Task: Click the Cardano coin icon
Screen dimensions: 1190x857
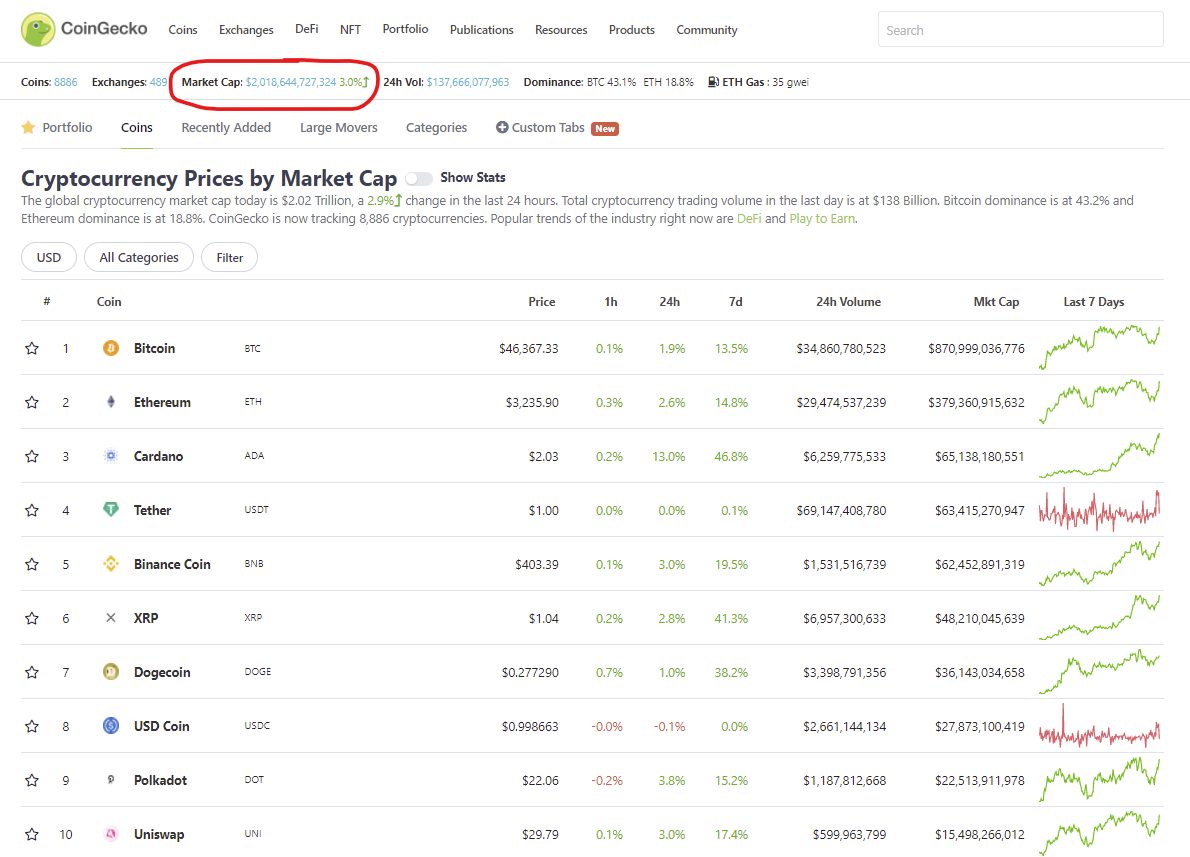Action: pyautogui.click(x=111, y=456)
